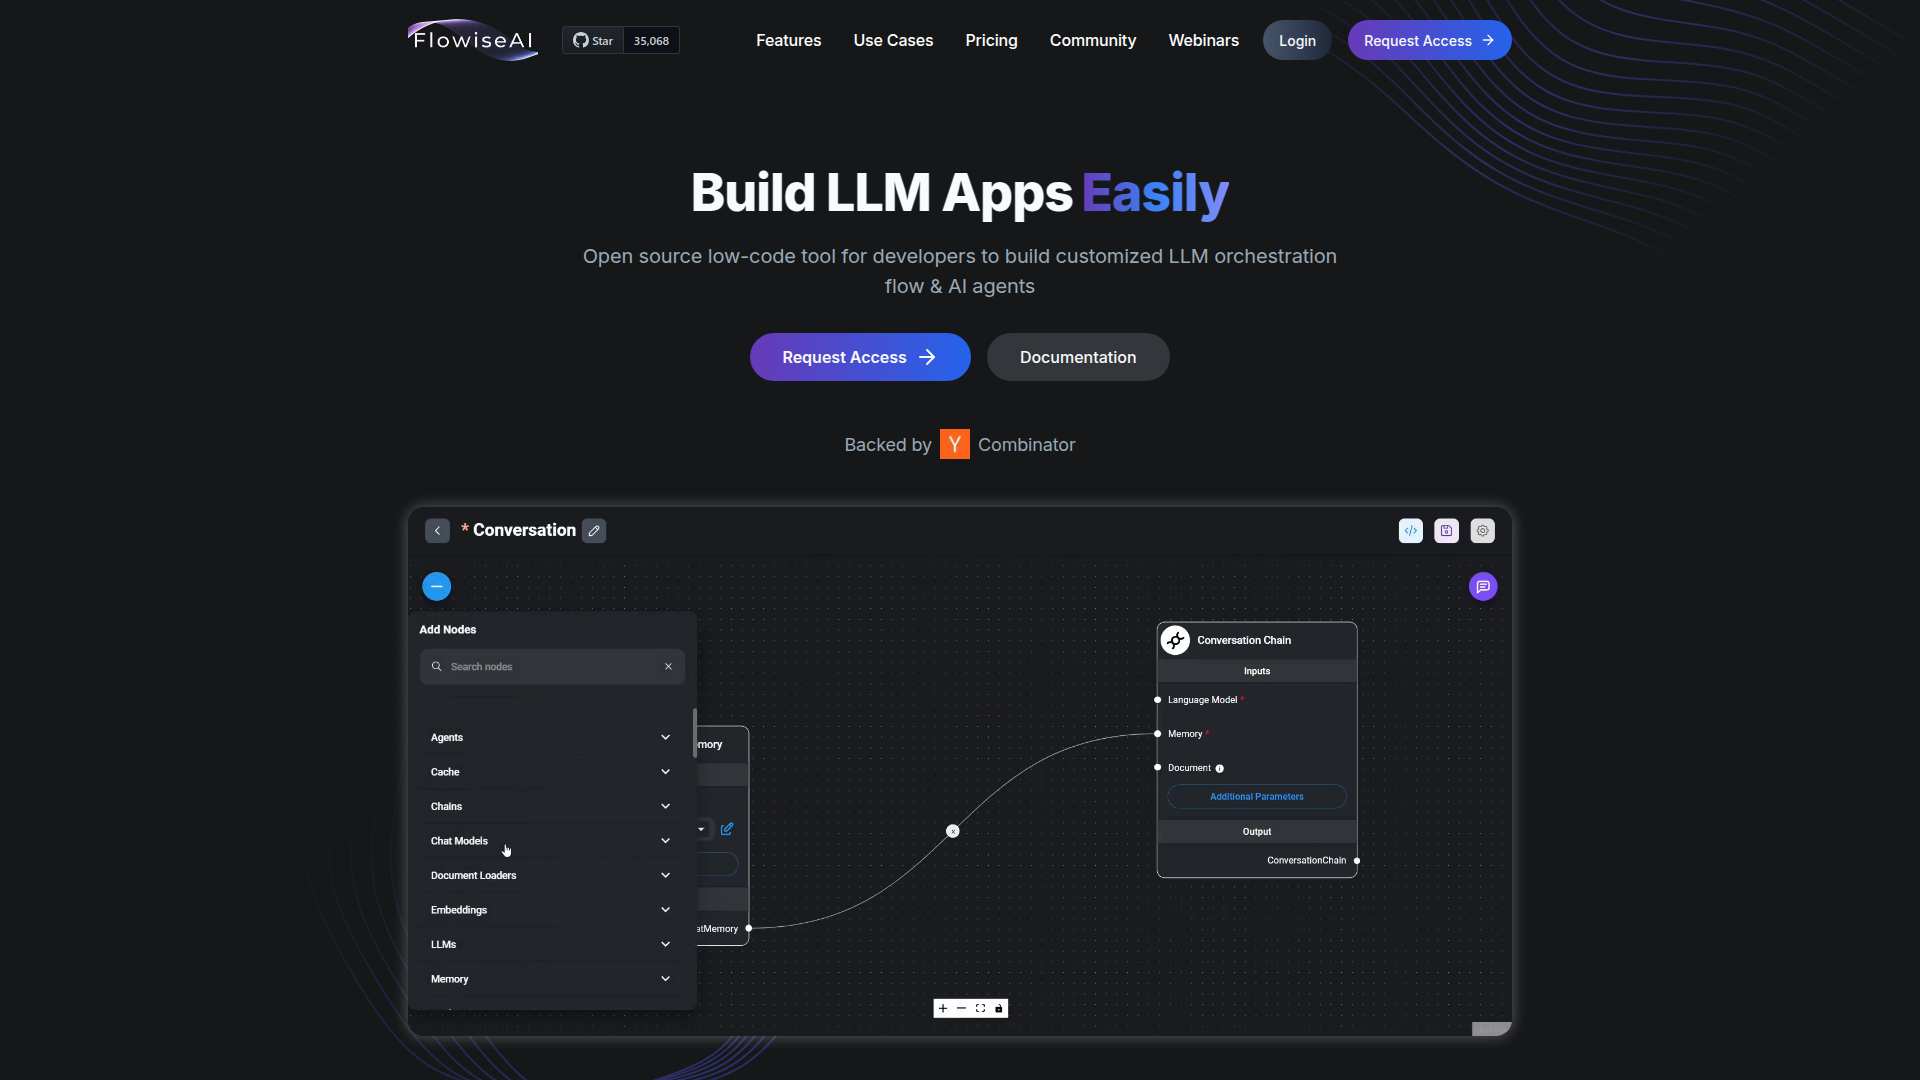Click the settings/configuration icon in toolbar
This screenshot has height=1080, width=1920.
pos(1484,530)
